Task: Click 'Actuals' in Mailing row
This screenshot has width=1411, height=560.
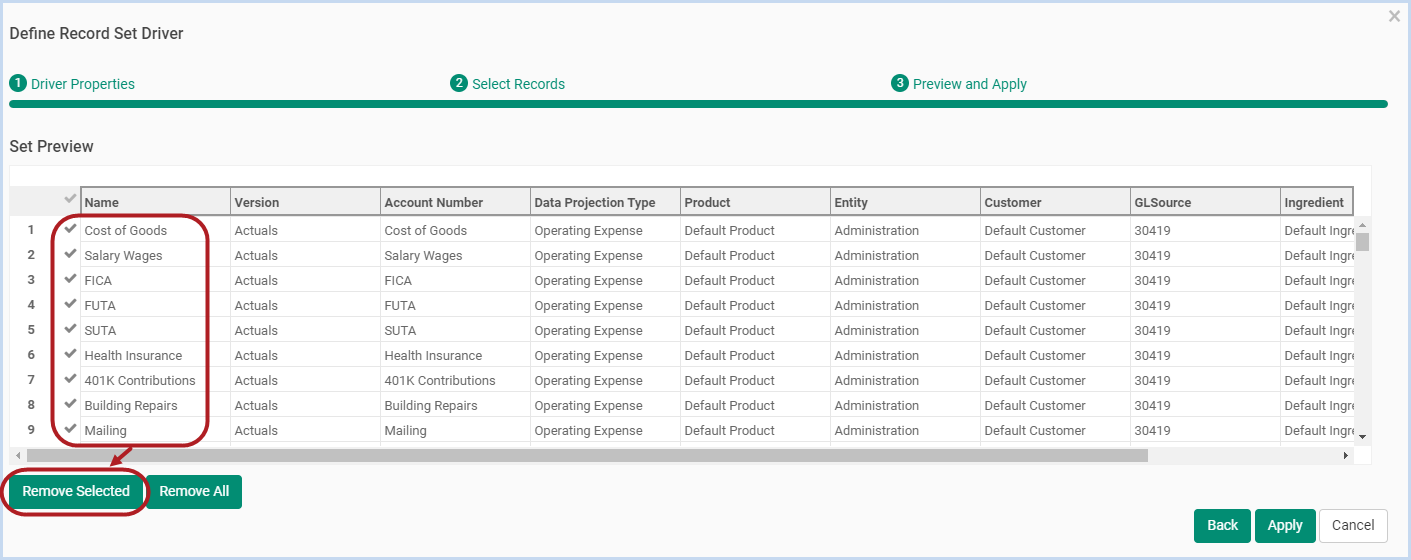Action: (256, 430)
